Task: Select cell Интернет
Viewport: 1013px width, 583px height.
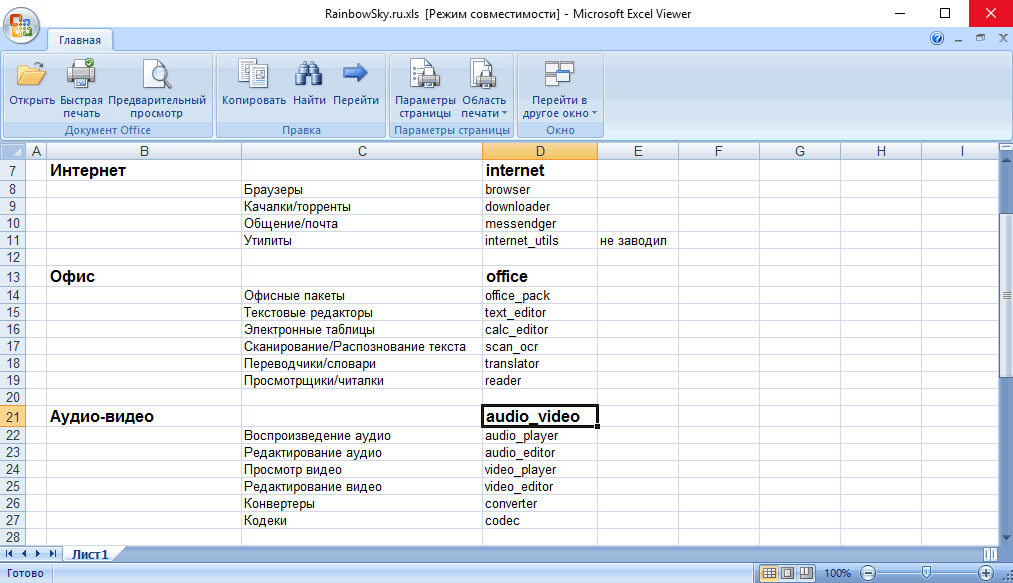Action: click(x=144, y=171)
